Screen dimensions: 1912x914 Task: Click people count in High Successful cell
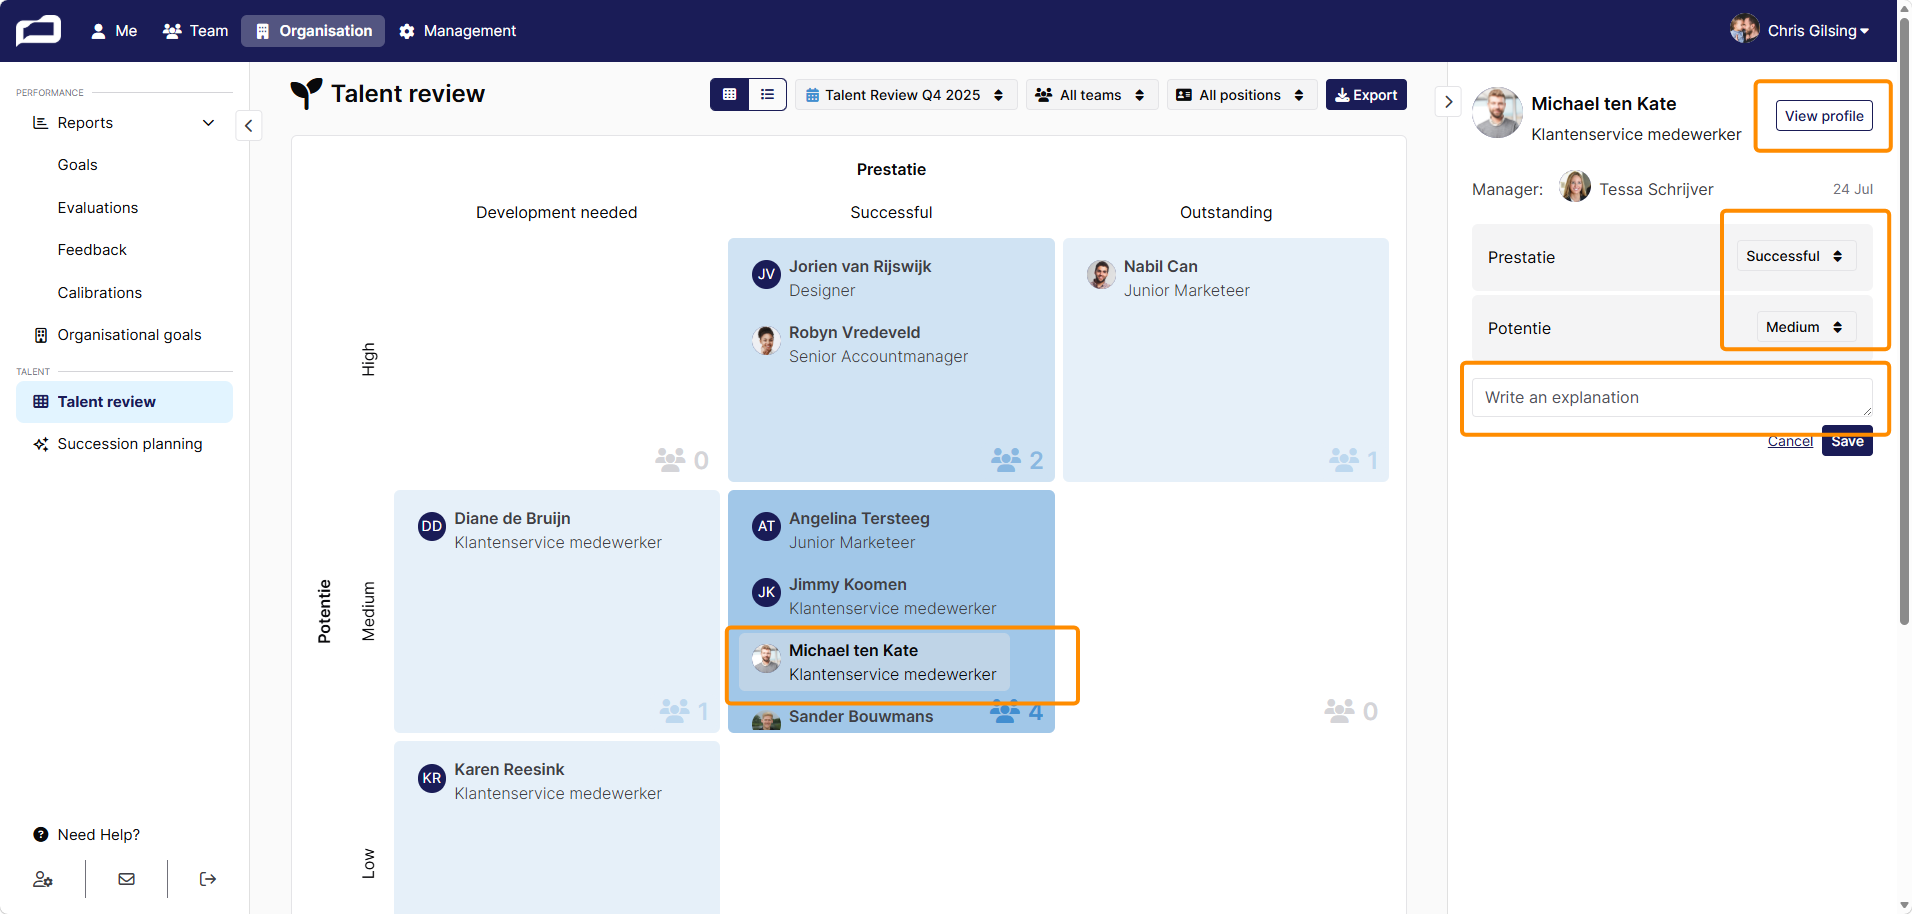pyautogui.click(x=1017, y=460)
